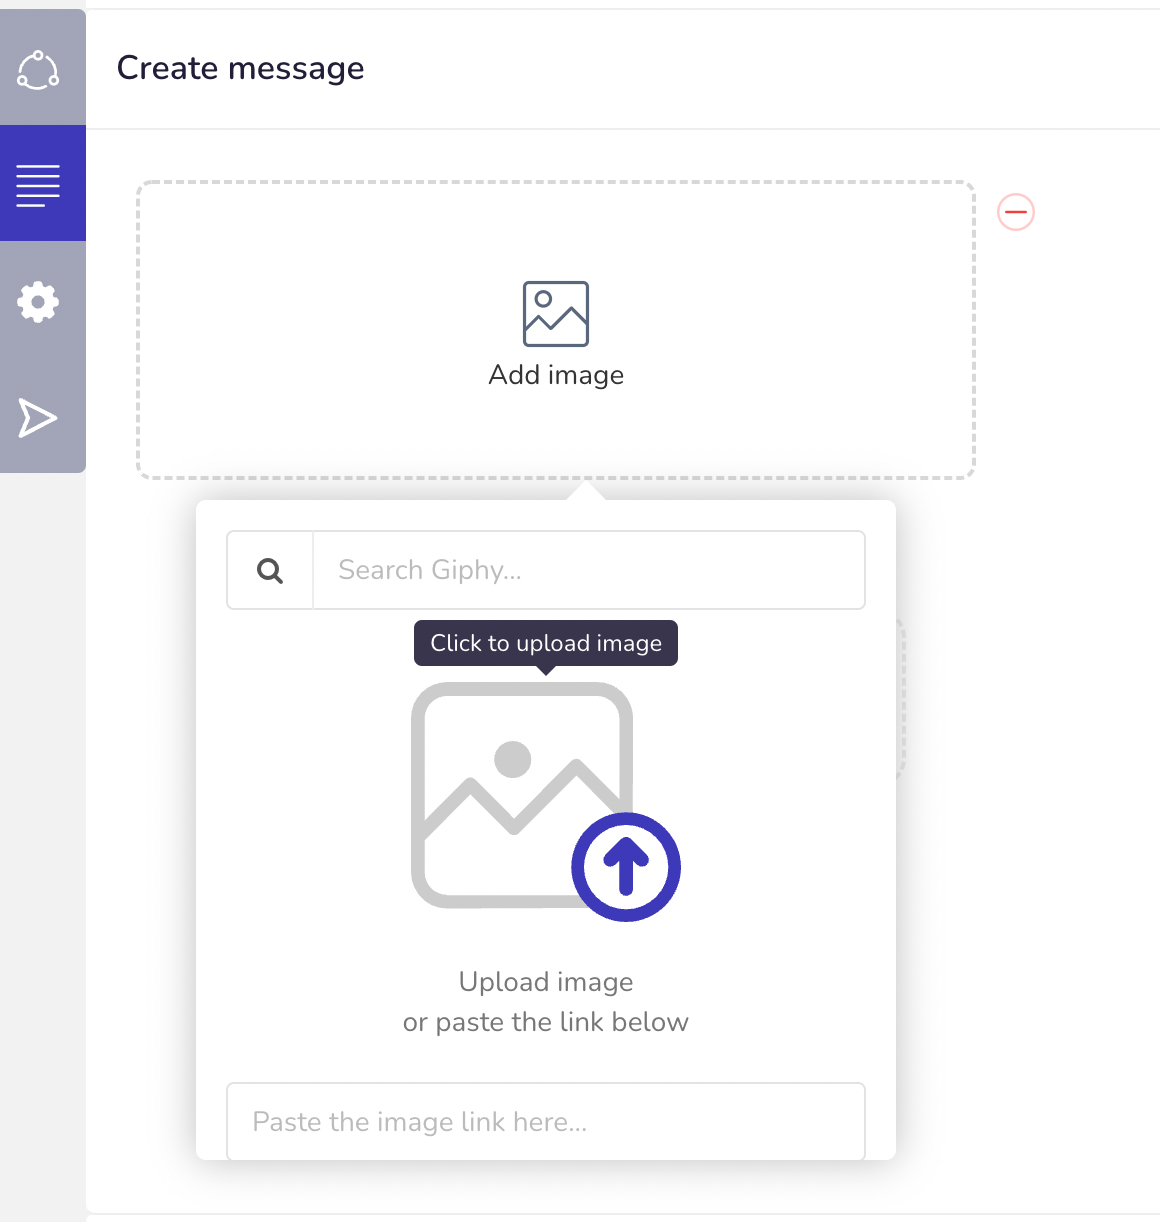The height and width of the screenshot is (1222, 1160).
Task: Click the Add image label
Action: tap(556, 375)
